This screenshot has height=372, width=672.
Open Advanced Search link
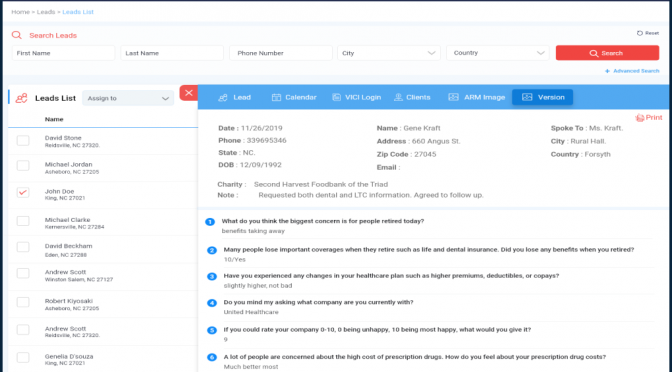click(632, 71)
